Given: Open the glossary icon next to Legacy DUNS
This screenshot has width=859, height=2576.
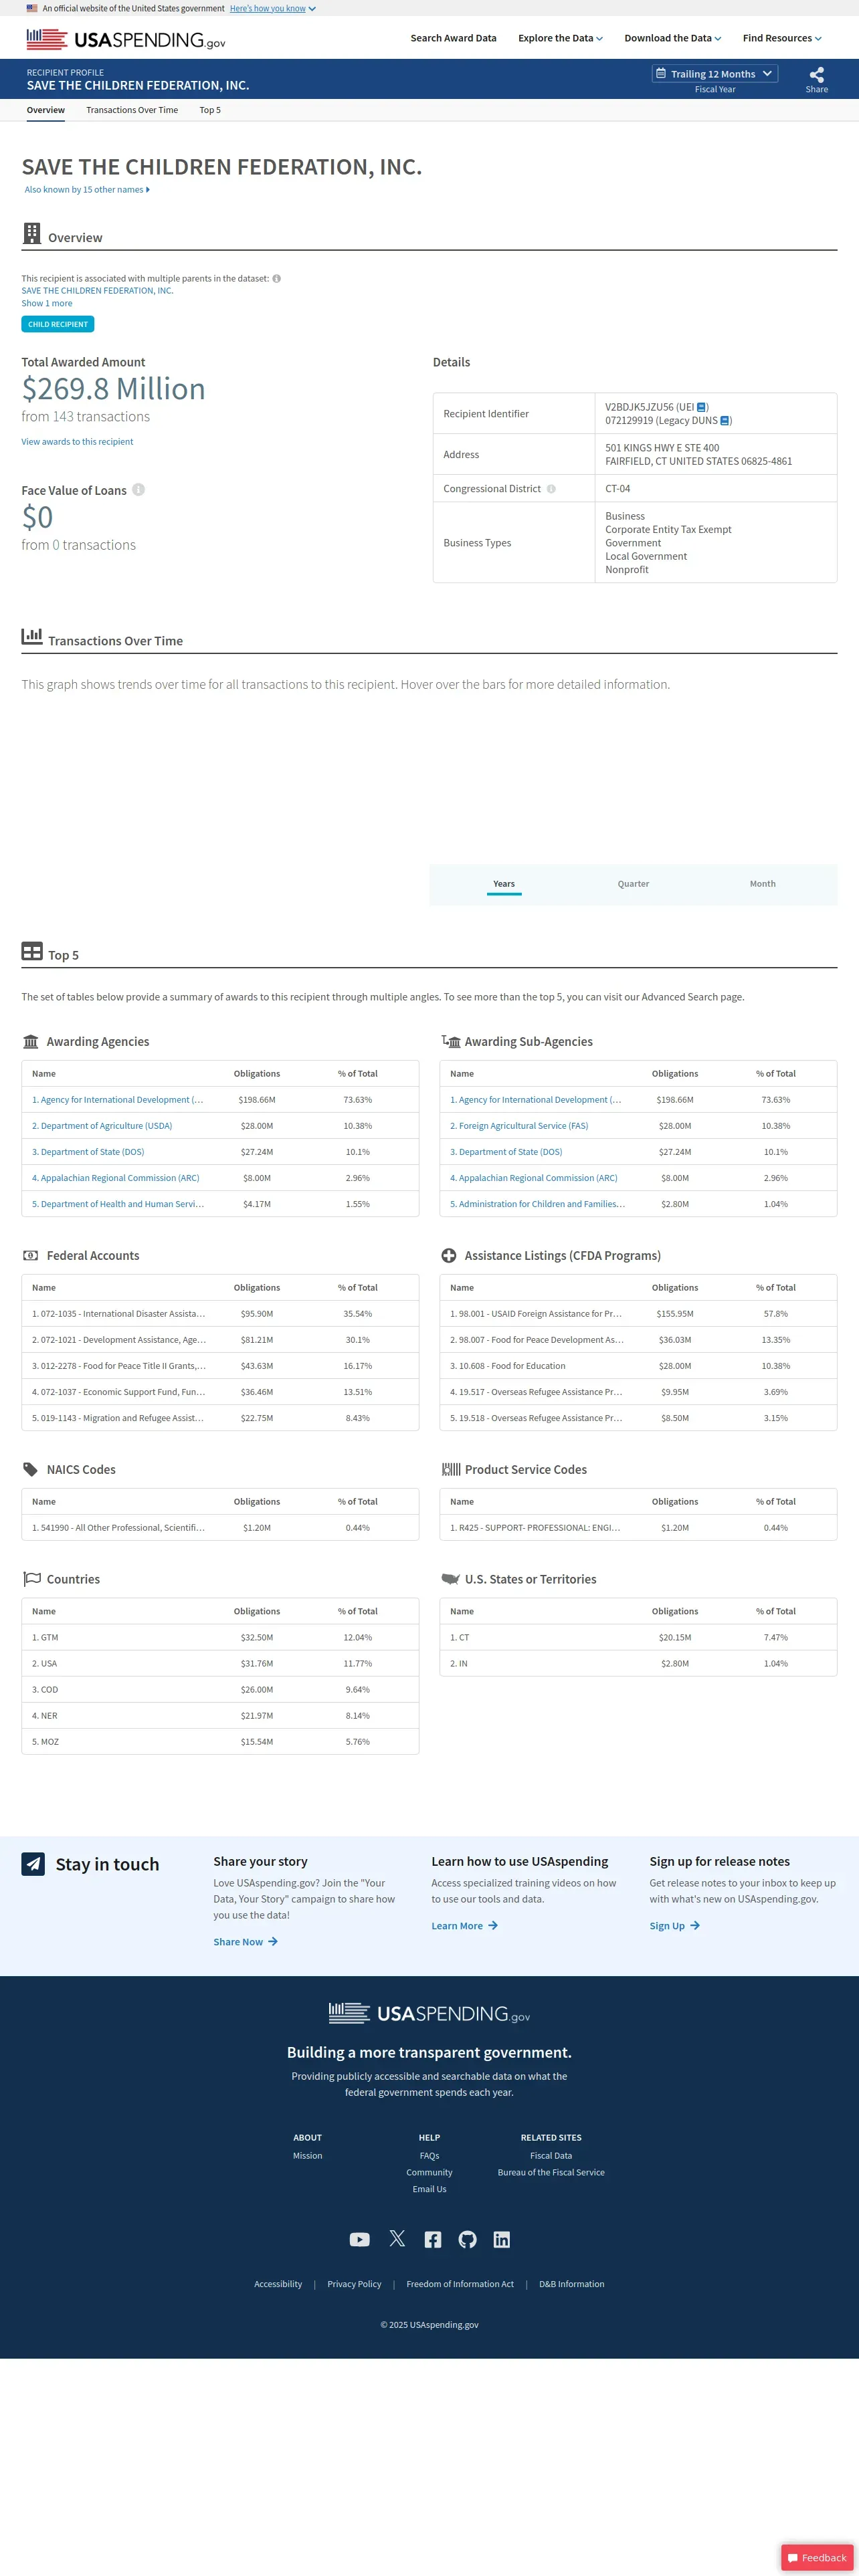Looking at the screenshot, I should (725, 421).
